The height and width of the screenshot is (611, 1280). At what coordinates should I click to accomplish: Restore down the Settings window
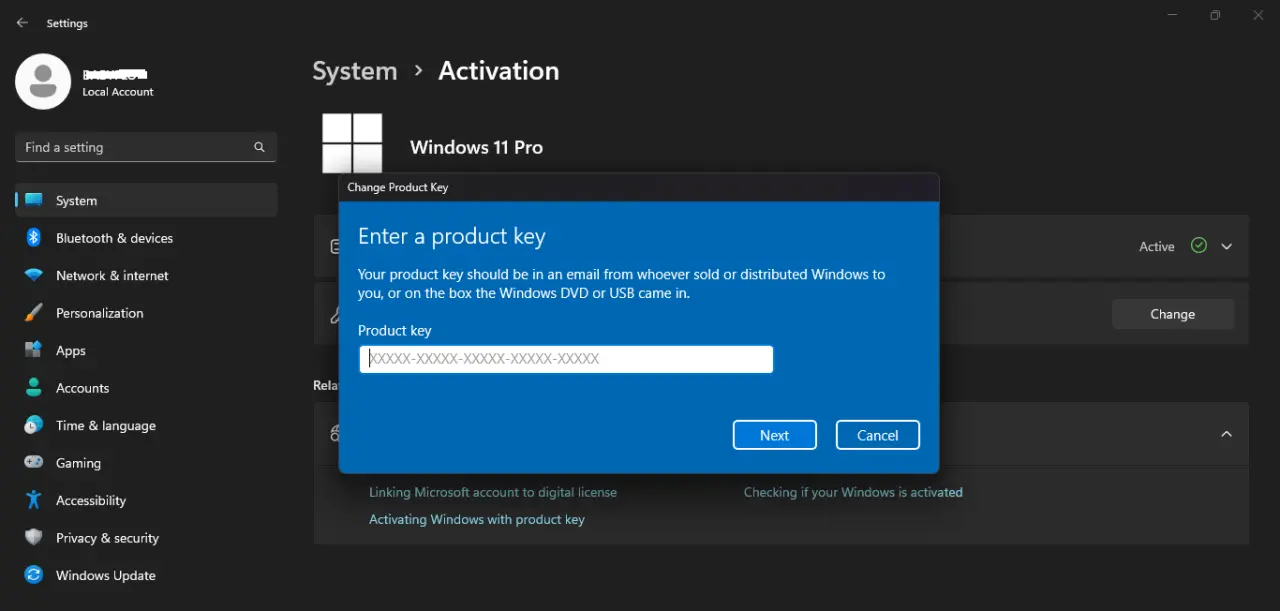[x=1215, y=15]
